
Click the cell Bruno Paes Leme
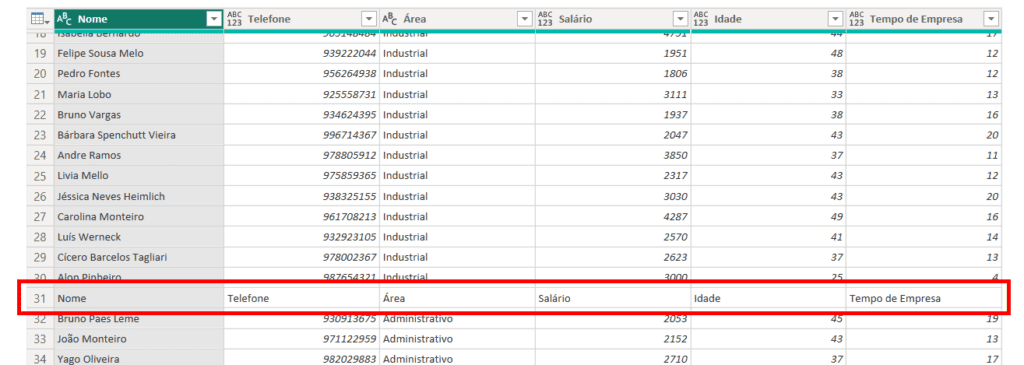pyautogui.click(x=138, y=319)
